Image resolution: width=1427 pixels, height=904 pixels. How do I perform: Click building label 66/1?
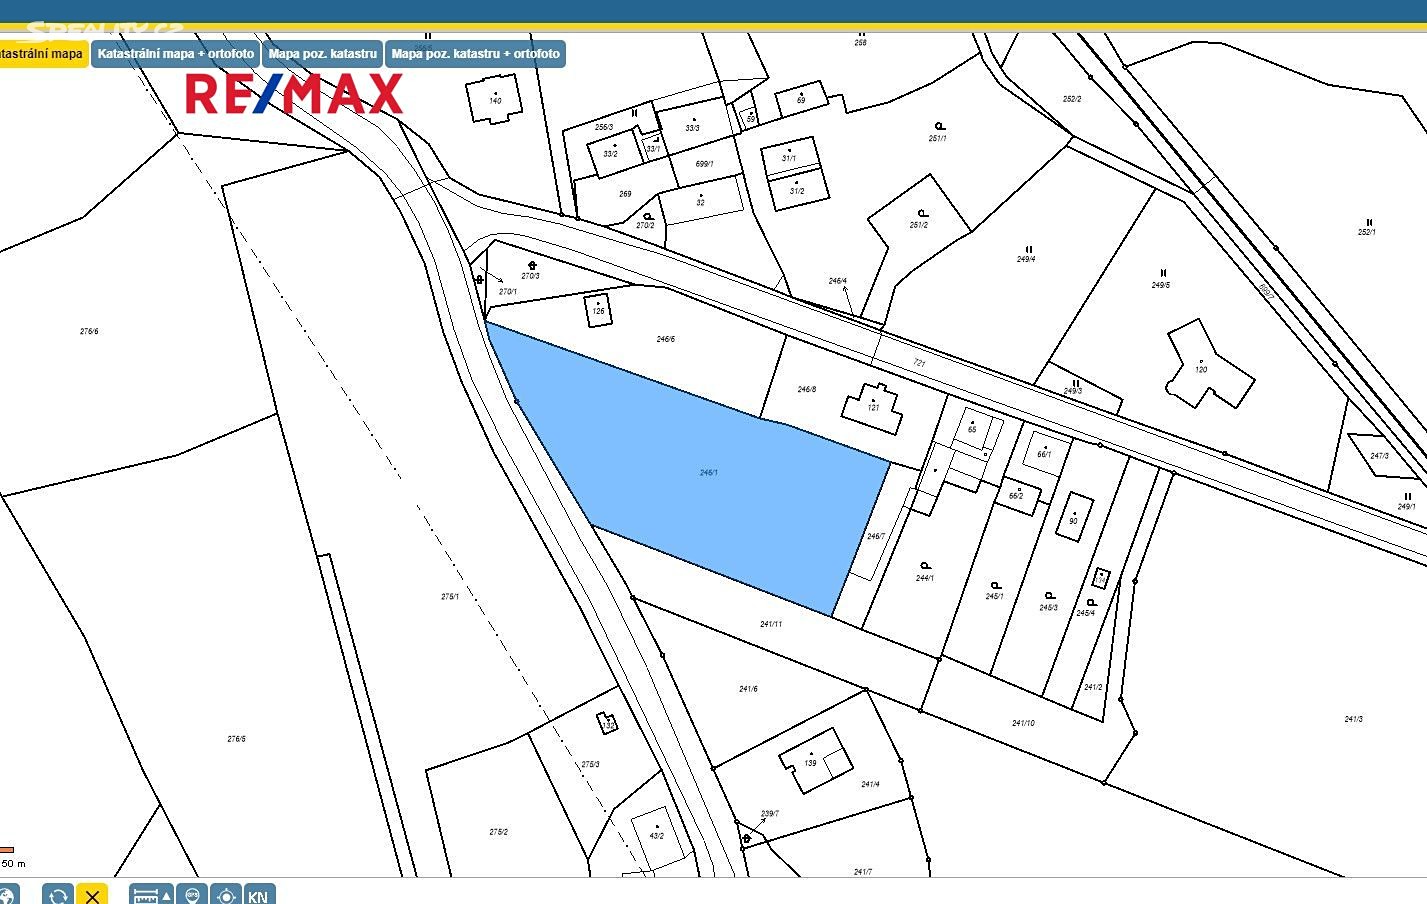1044,455
